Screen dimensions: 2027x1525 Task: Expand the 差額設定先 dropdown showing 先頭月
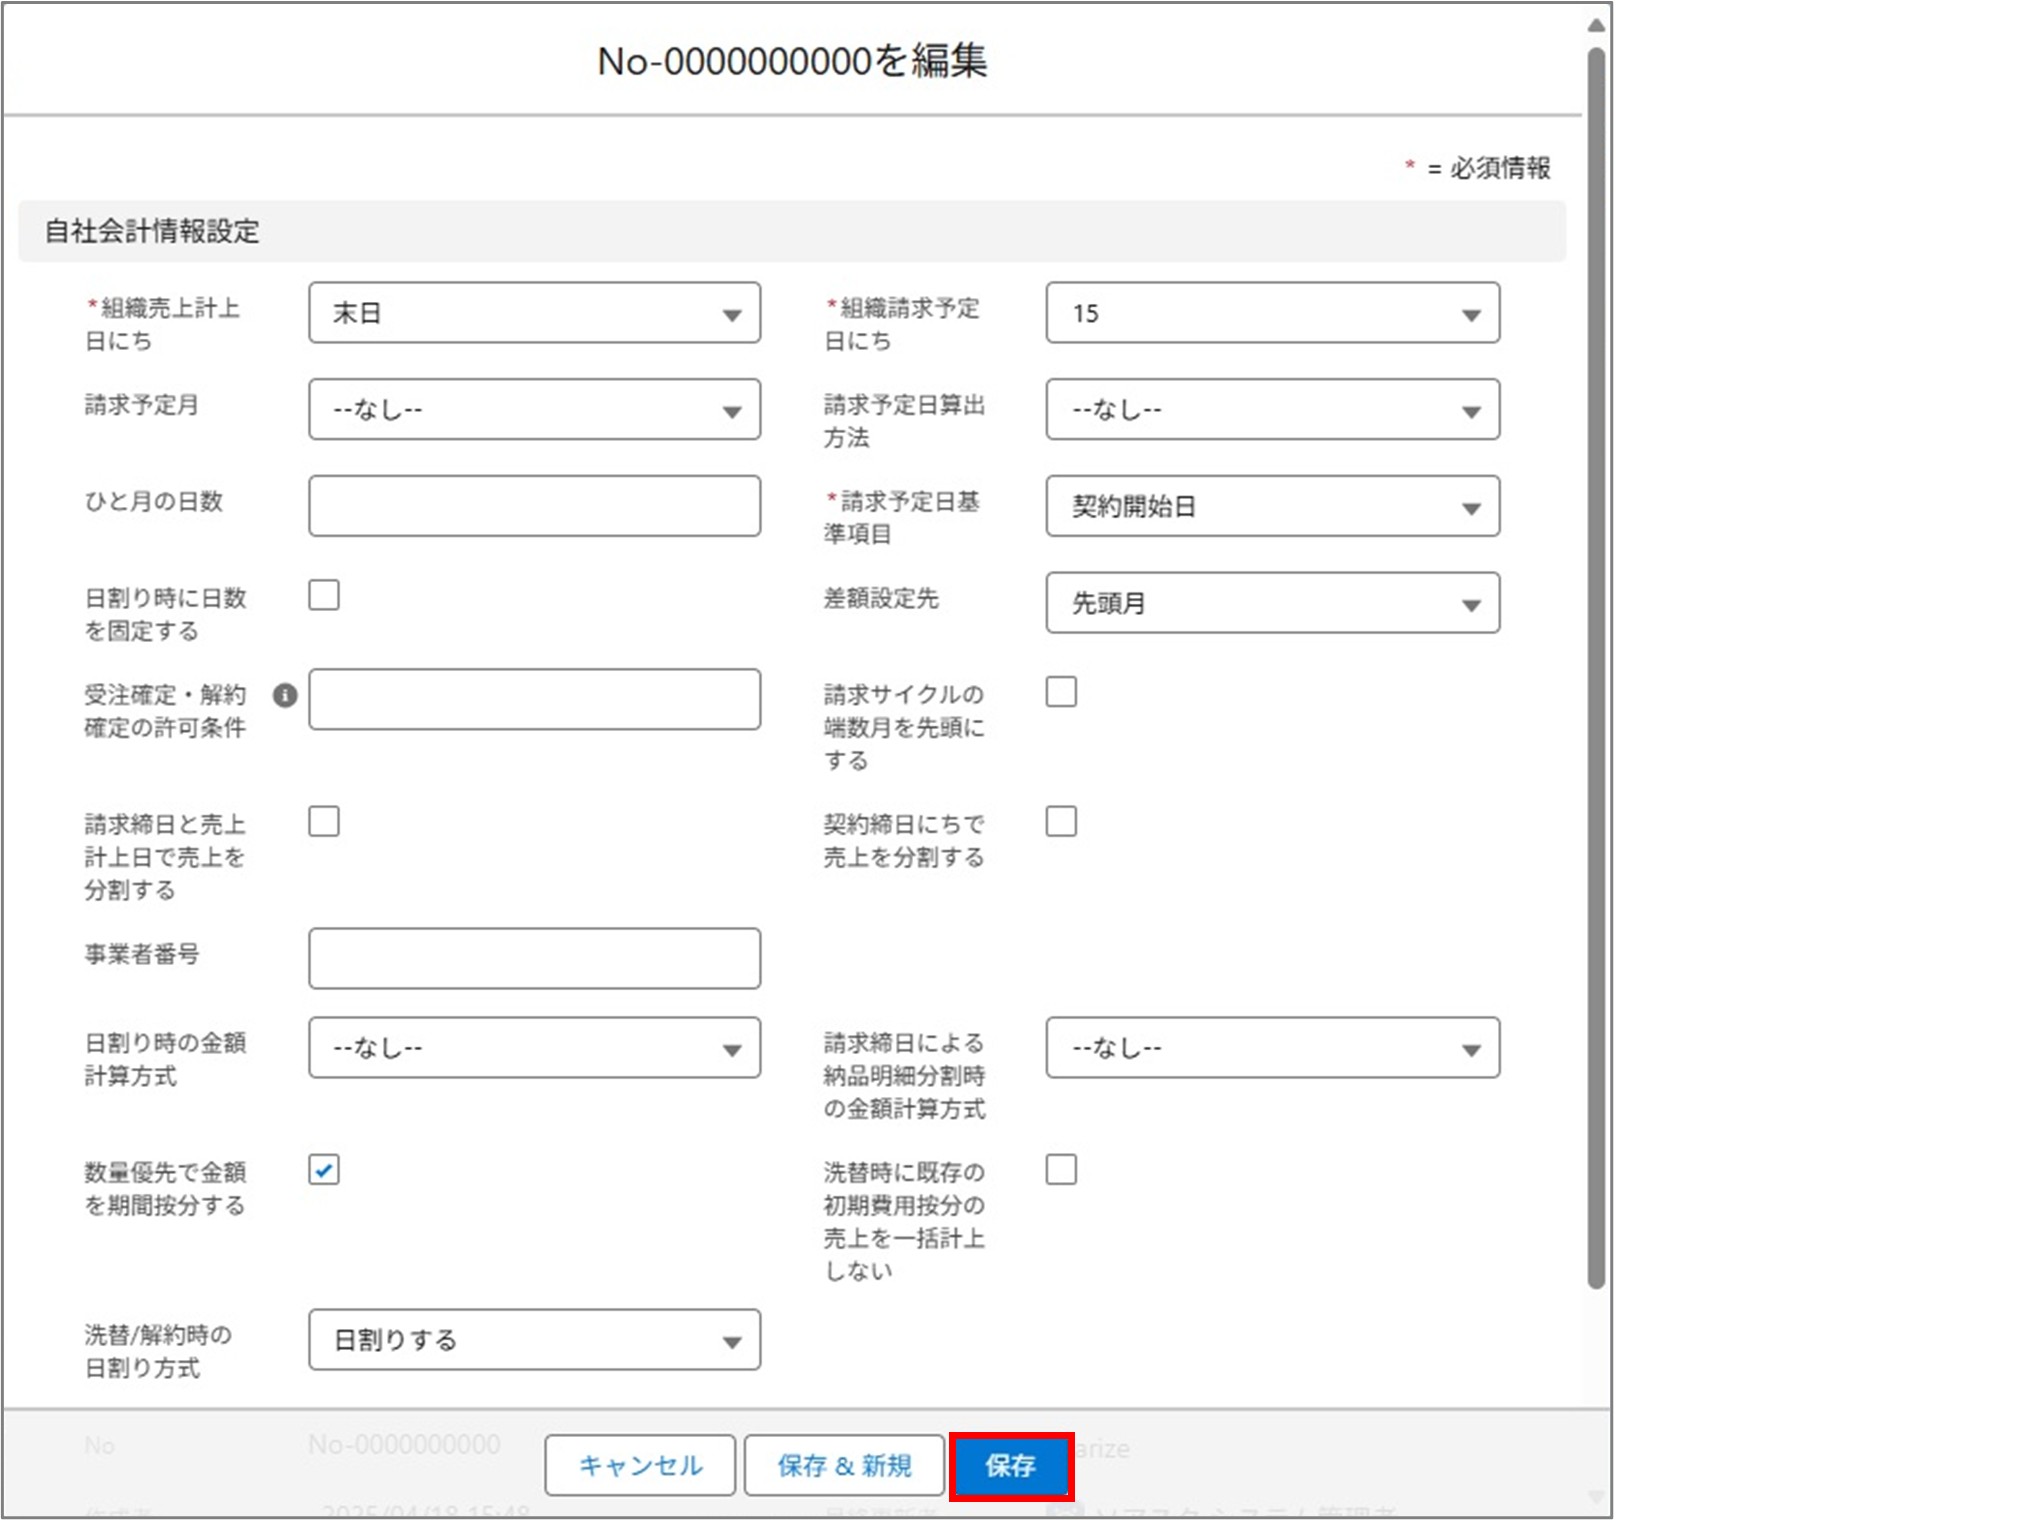pyautogui.click(x=1272, y=603)
